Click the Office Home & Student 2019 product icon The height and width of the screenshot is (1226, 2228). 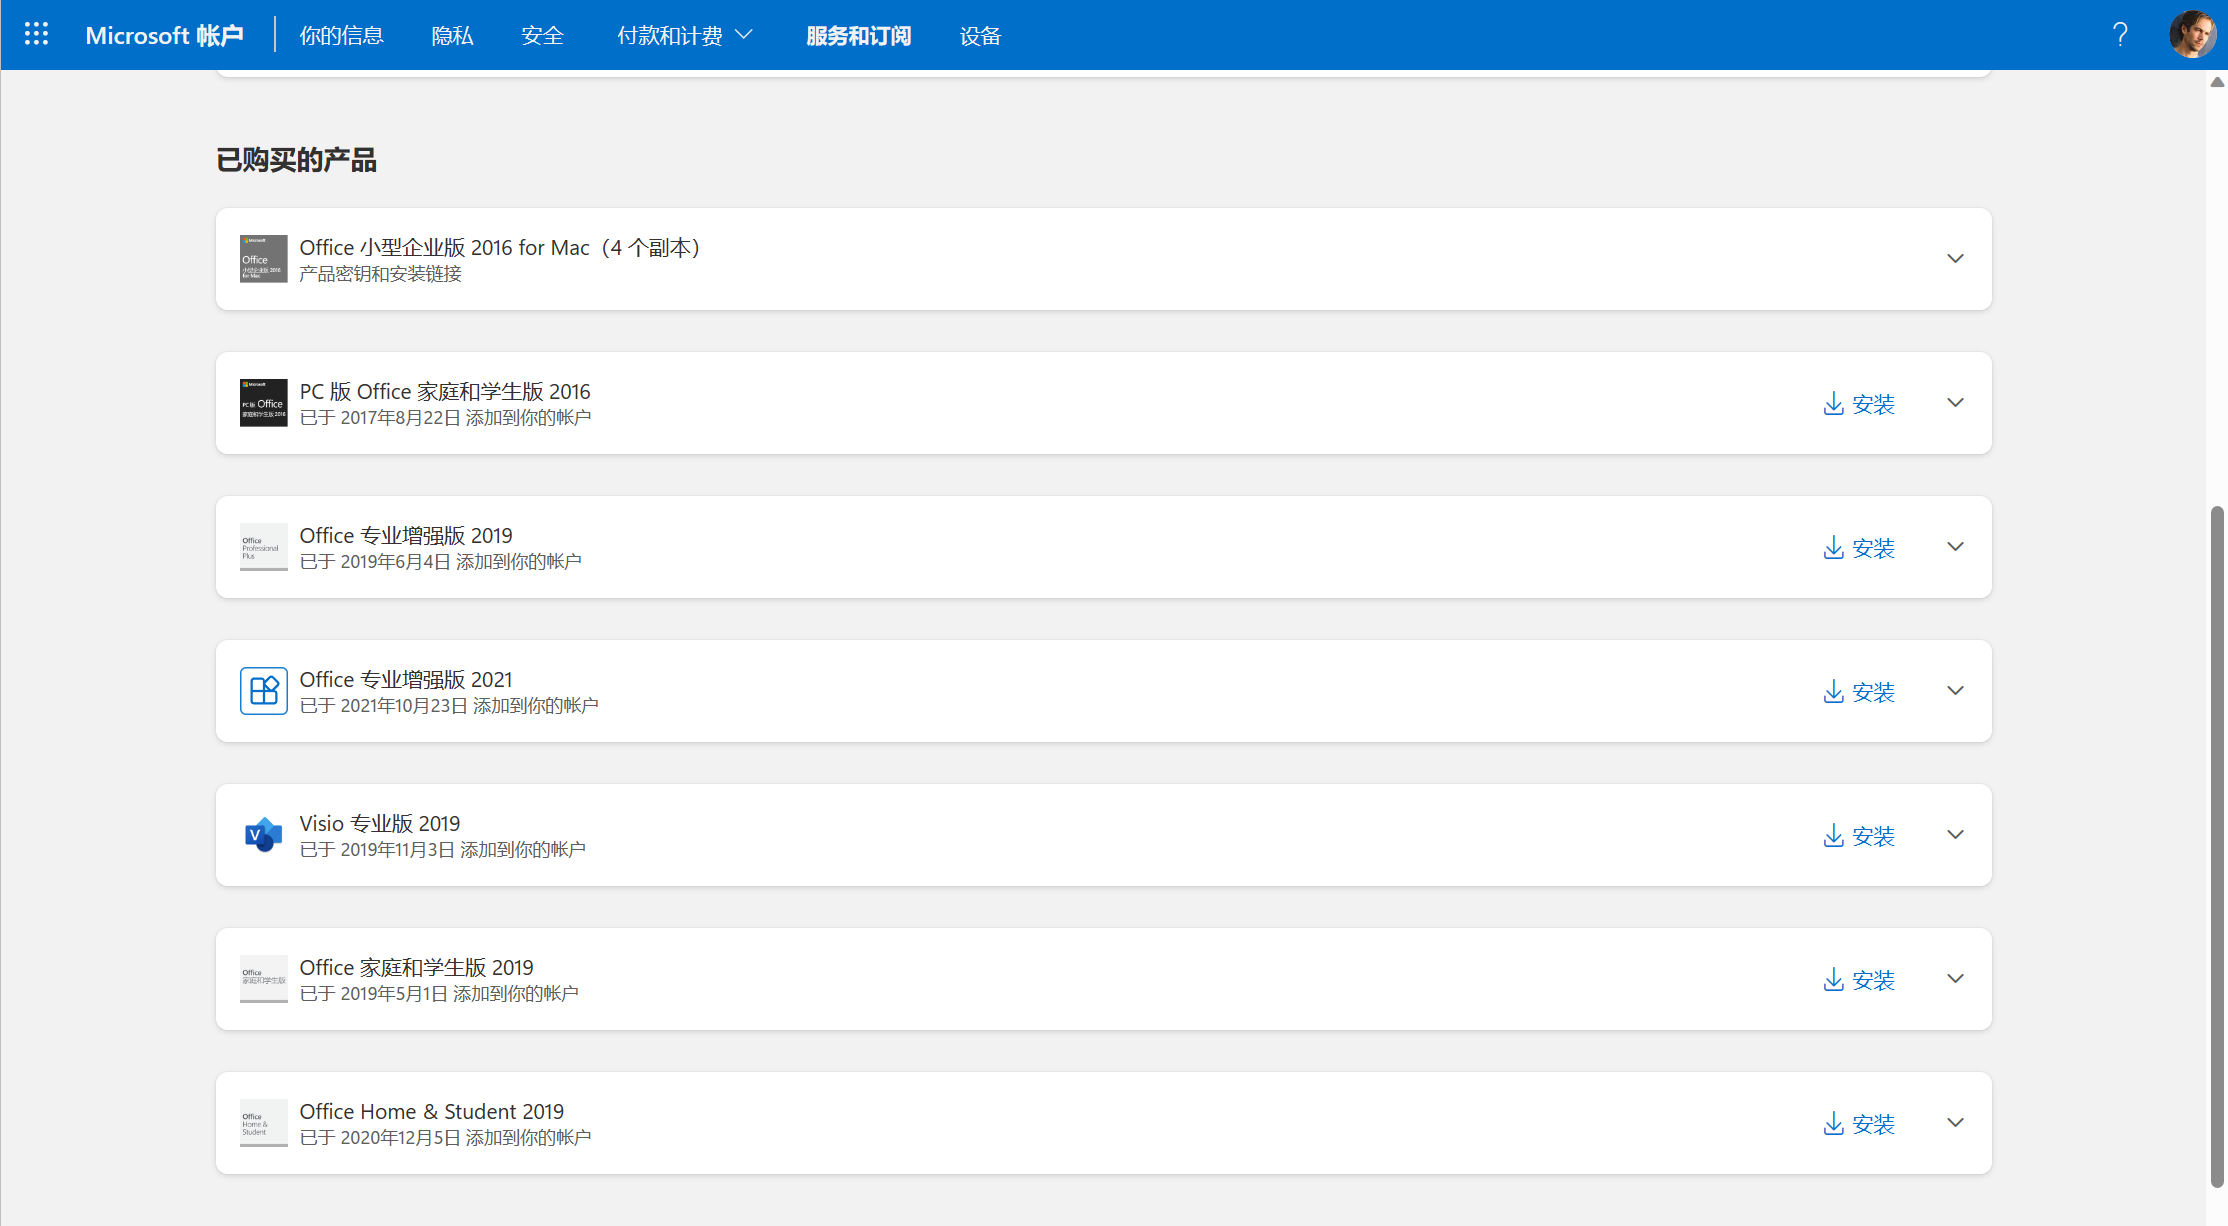pyautogui.click(x=264, y=1123)
